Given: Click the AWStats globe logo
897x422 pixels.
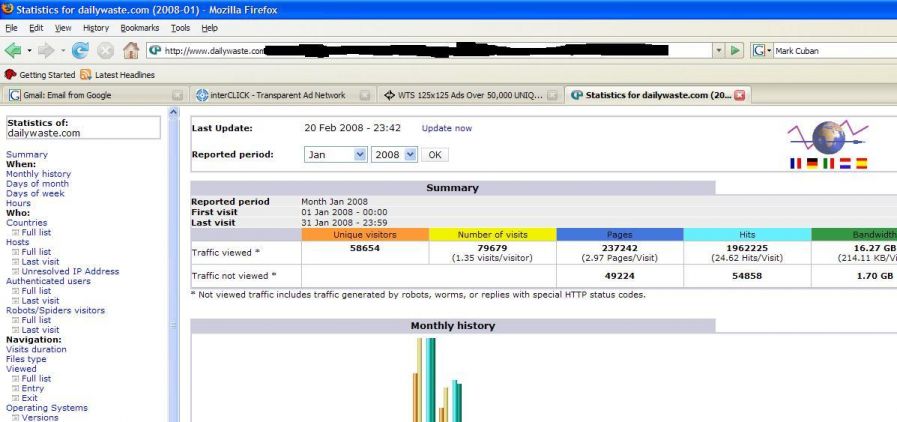Looking at the screenshot, I should click(x=828, y=137).
